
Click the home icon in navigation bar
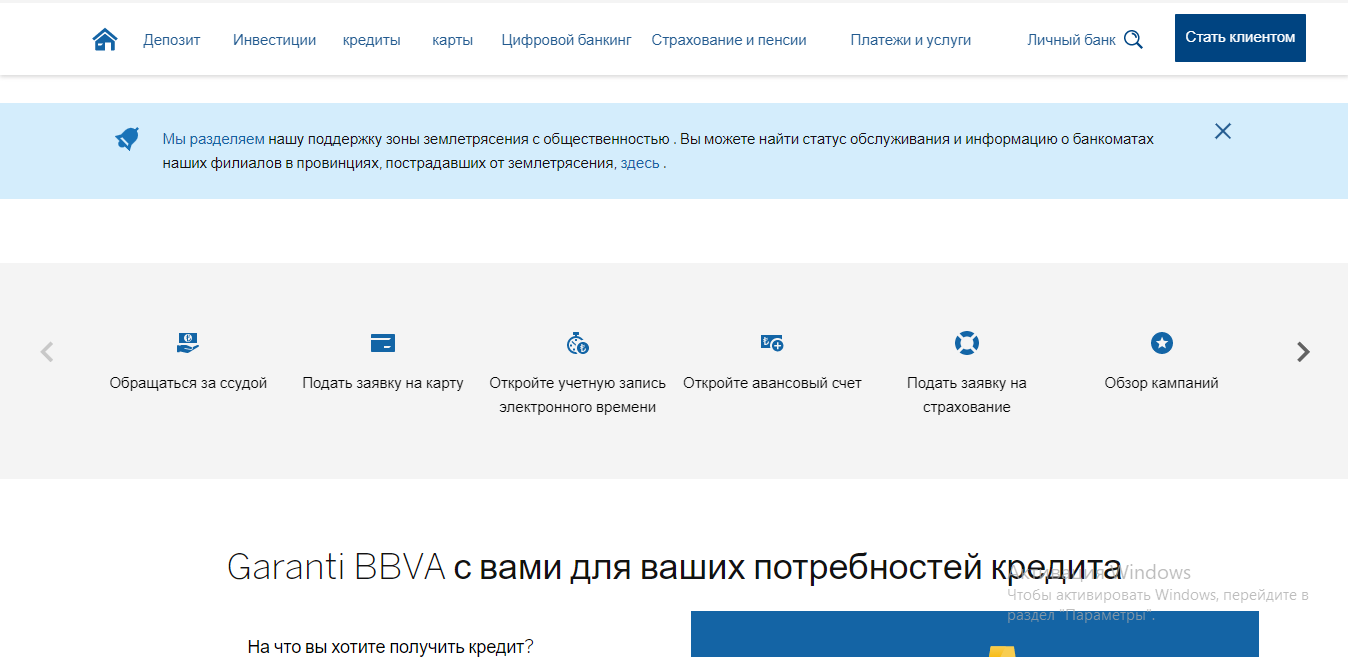point(105,40)
